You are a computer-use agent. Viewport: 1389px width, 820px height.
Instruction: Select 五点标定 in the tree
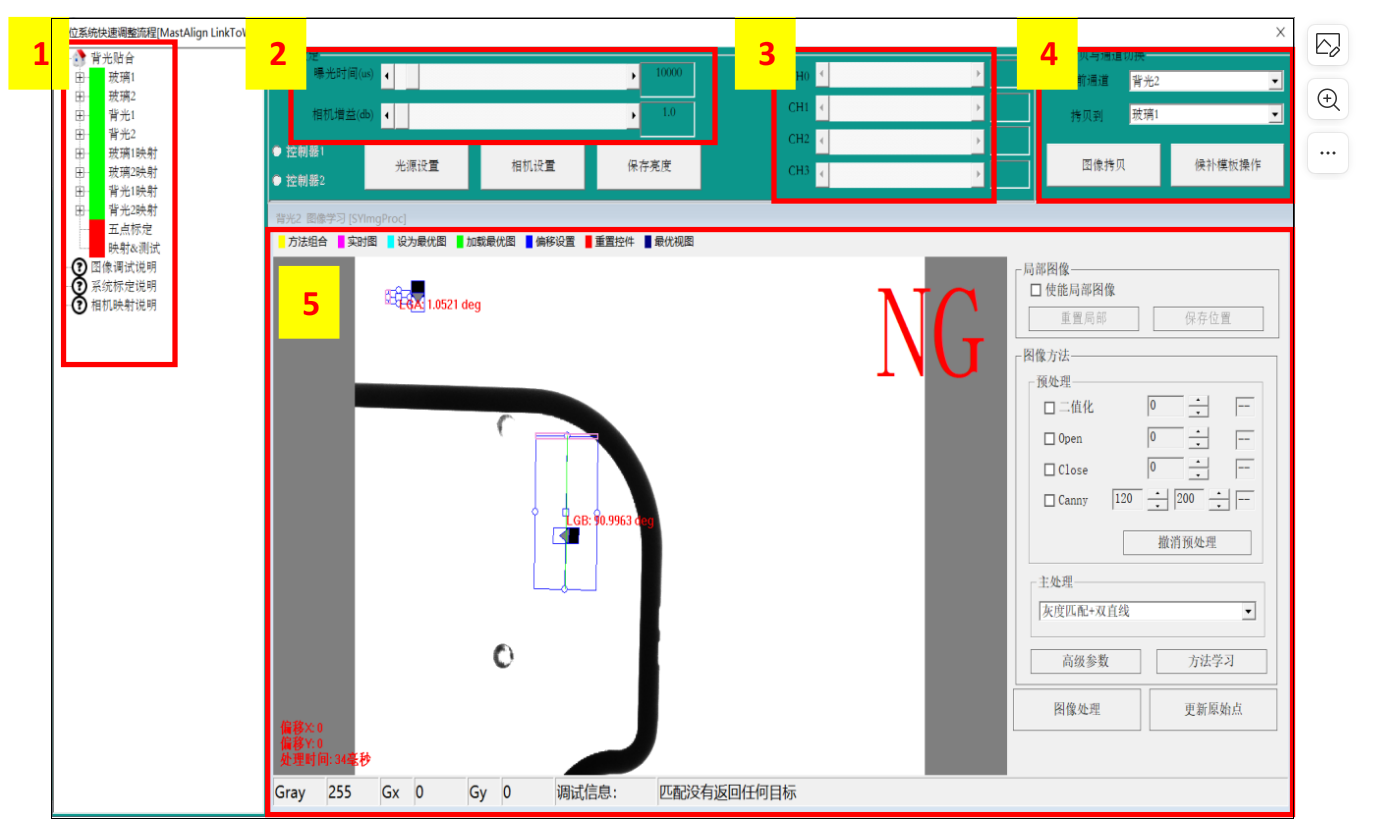point(129,229)
